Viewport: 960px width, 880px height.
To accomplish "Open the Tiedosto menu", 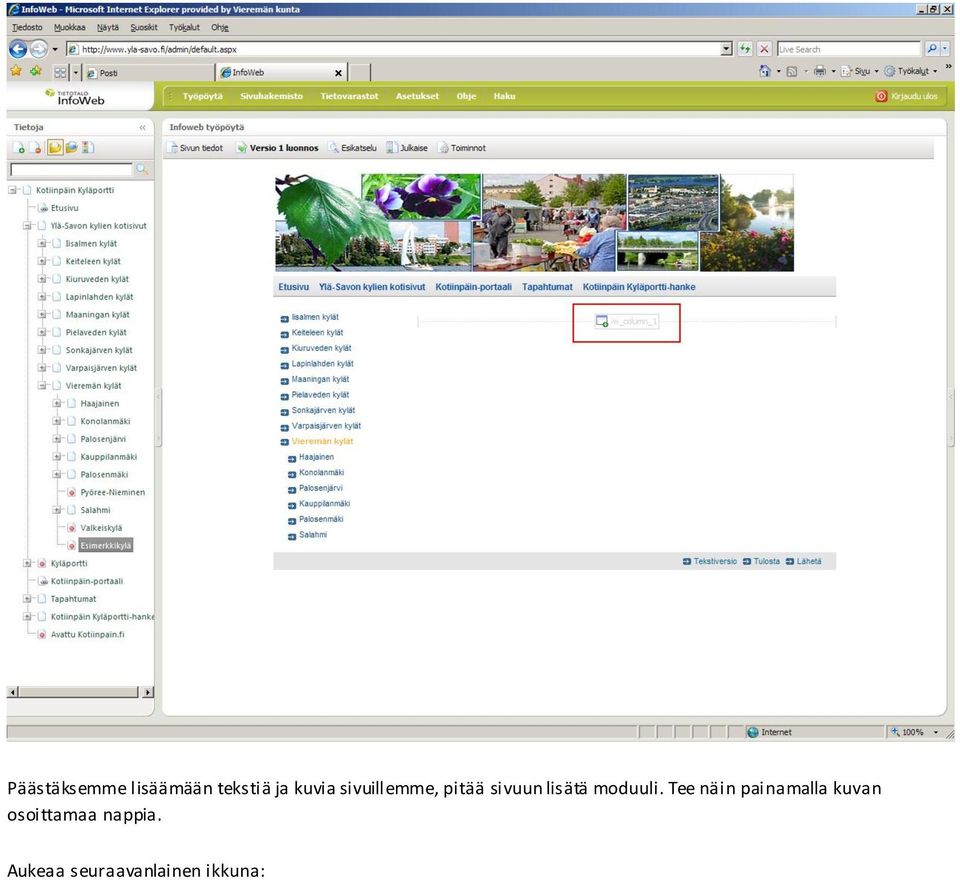I will pos(28,28).
